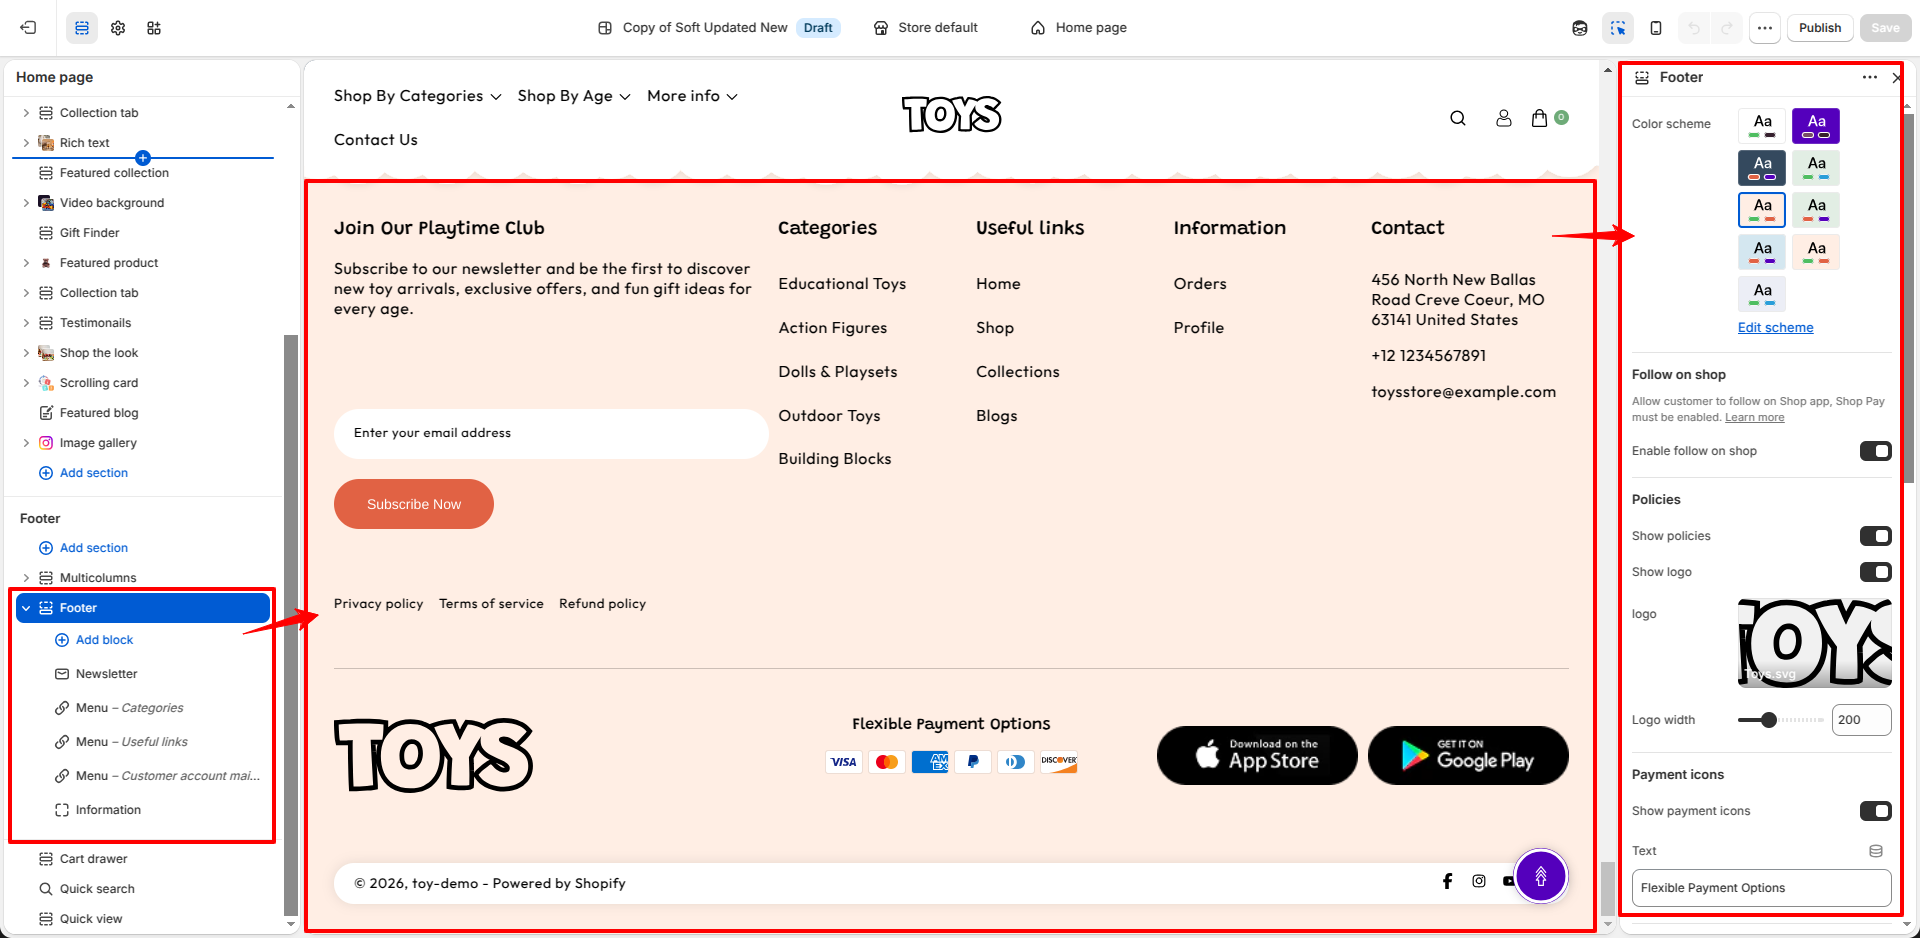Open the Edit scheme link
The image size is (1920, 938).
click(x=1775, y=327)
